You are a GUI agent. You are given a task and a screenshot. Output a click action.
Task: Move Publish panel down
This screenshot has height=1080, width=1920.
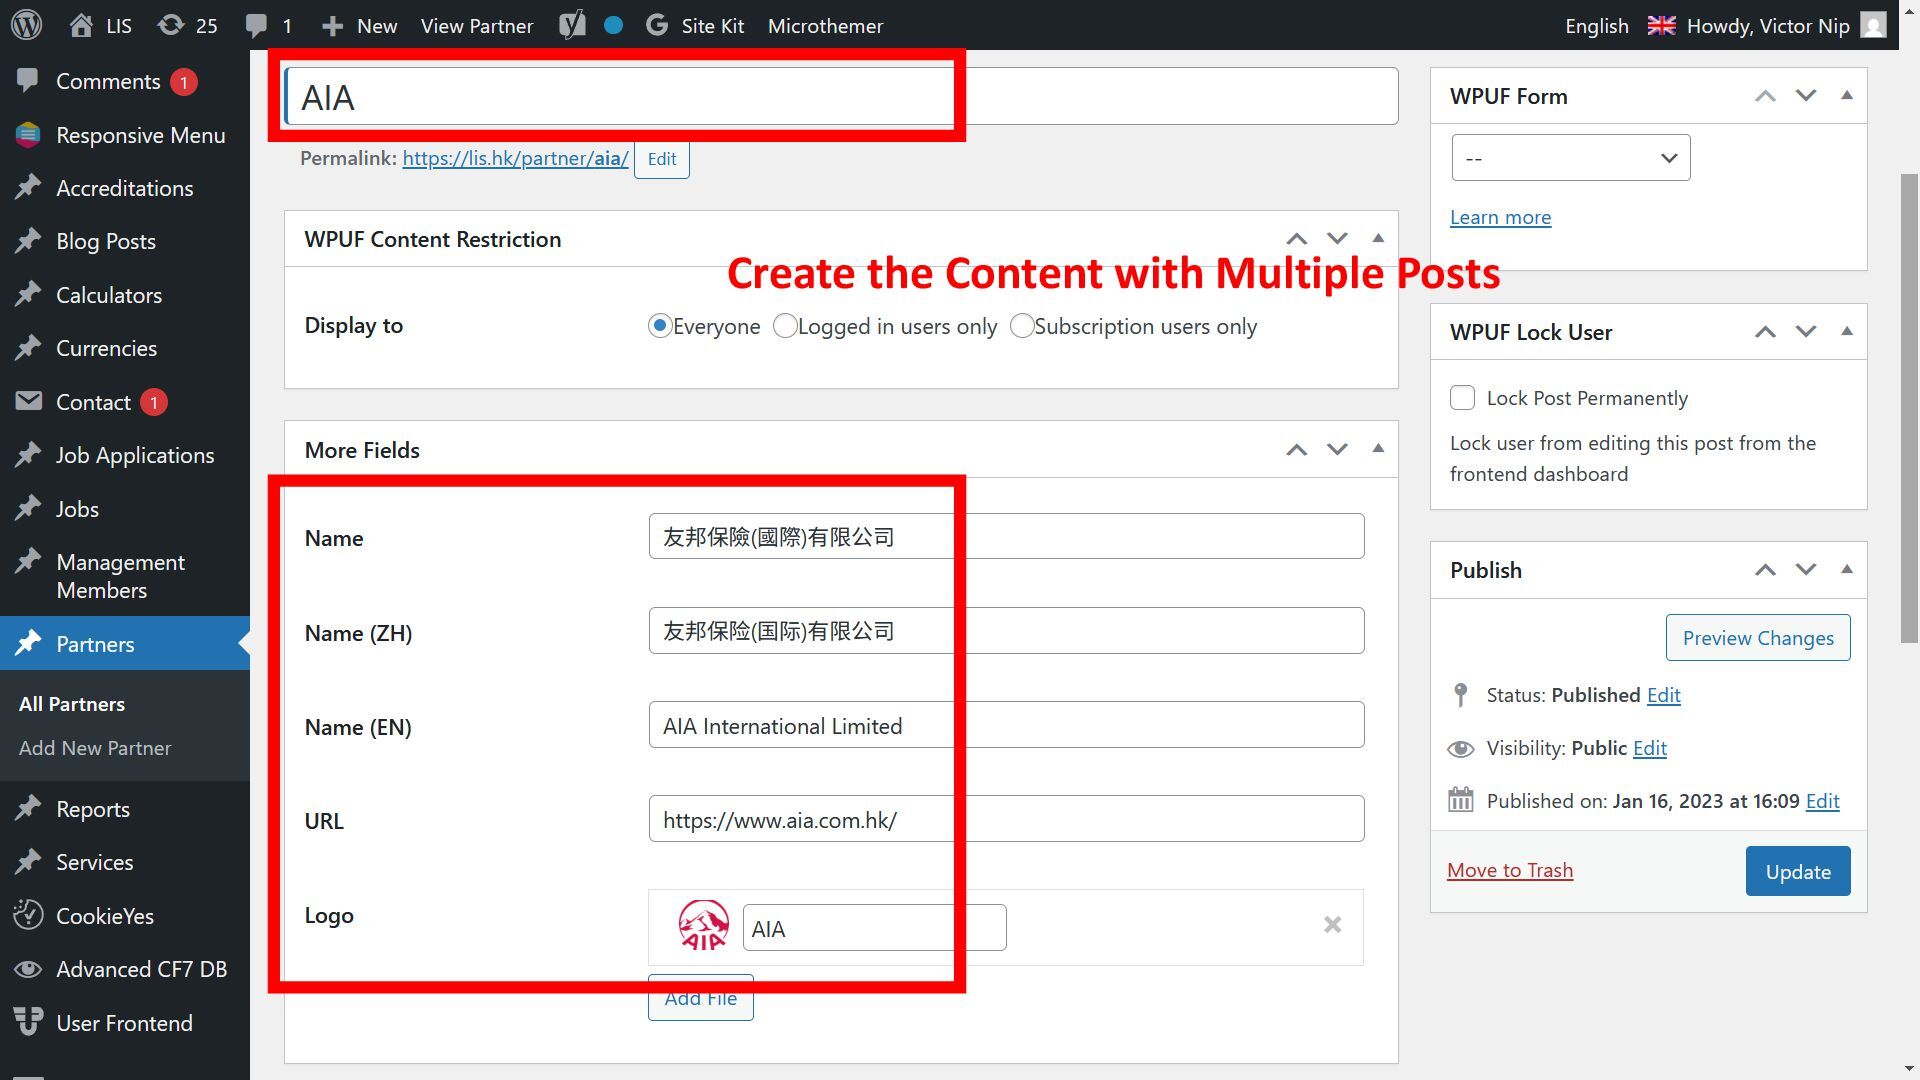click(1805, 569)
